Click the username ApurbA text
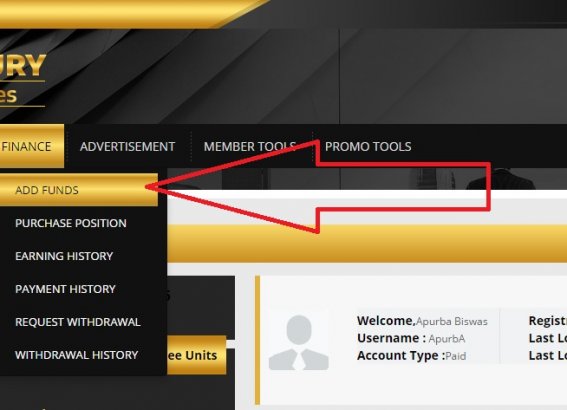 point(447,339)
